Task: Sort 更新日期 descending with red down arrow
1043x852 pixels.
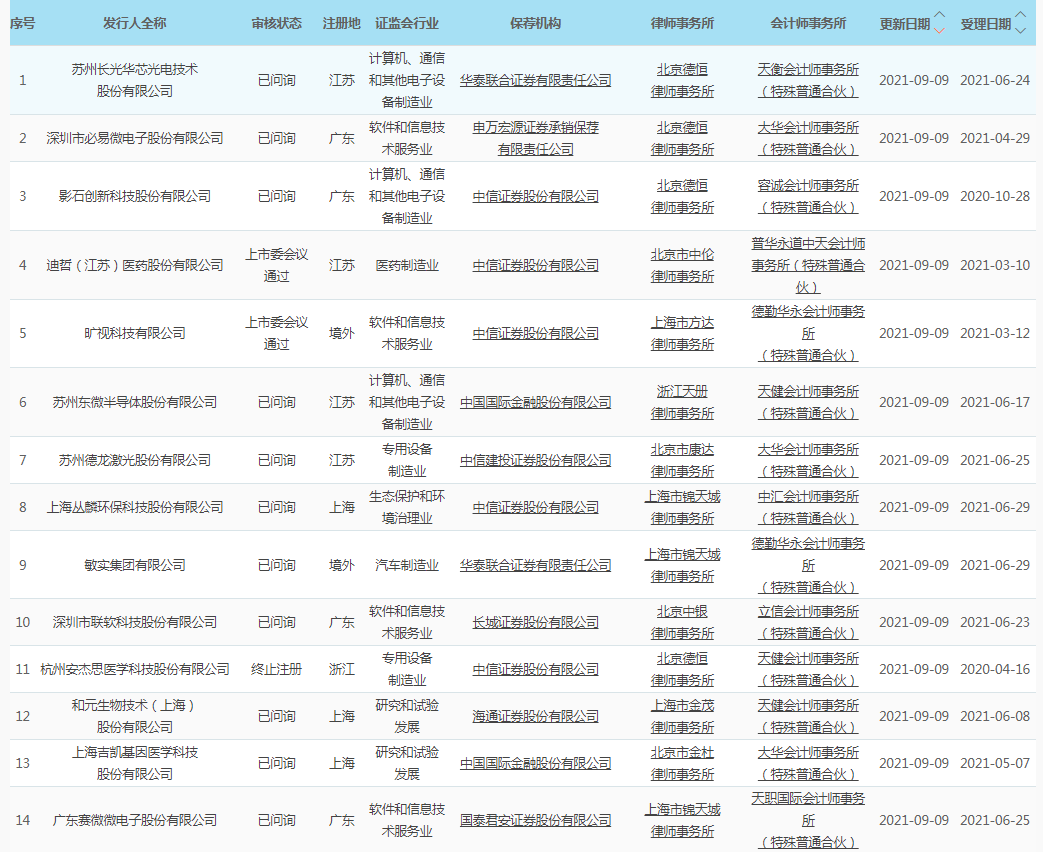Action: pyautogui.click(x=938, y=30)
